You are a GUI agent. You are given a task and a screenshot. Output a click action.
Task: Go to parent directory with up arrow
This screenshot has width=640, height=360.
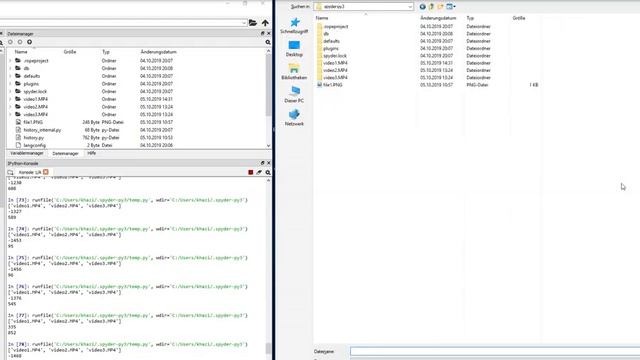coord(265,23)
